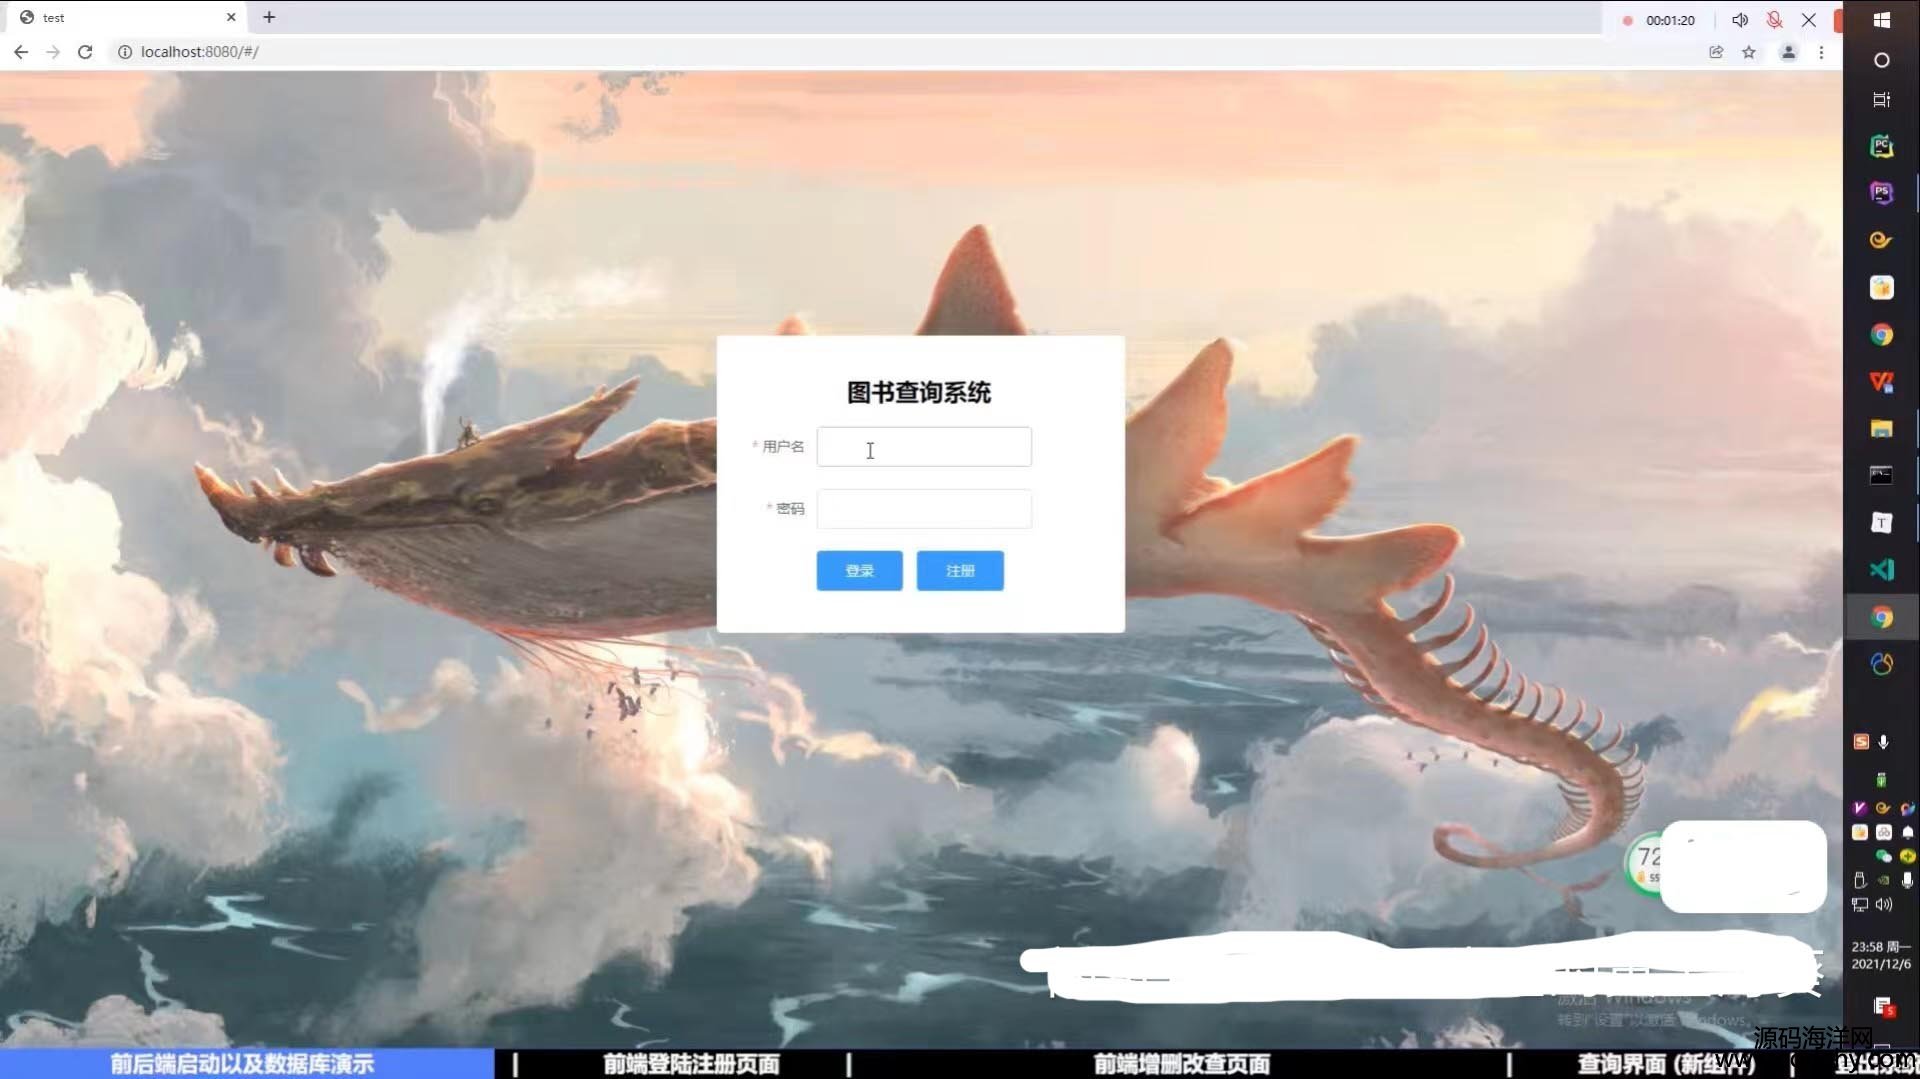Screen dimensions: 1920x1079
Task: Open a new browser tab
Action: coord(269,17)
